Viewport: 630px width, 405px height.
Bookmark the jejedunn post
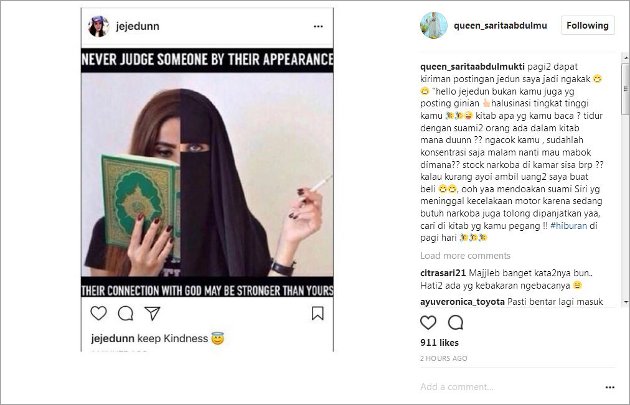coord(317,313)
